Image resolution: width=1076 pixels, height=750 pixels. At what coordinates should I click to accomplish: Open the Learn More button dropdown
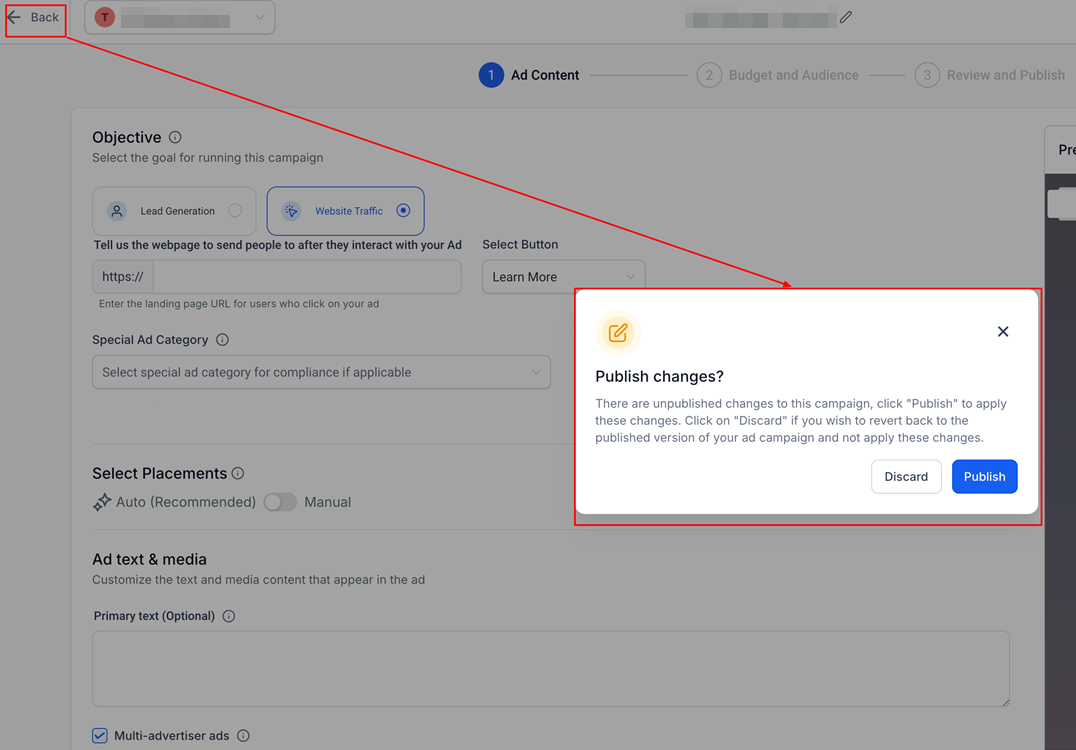563,277
